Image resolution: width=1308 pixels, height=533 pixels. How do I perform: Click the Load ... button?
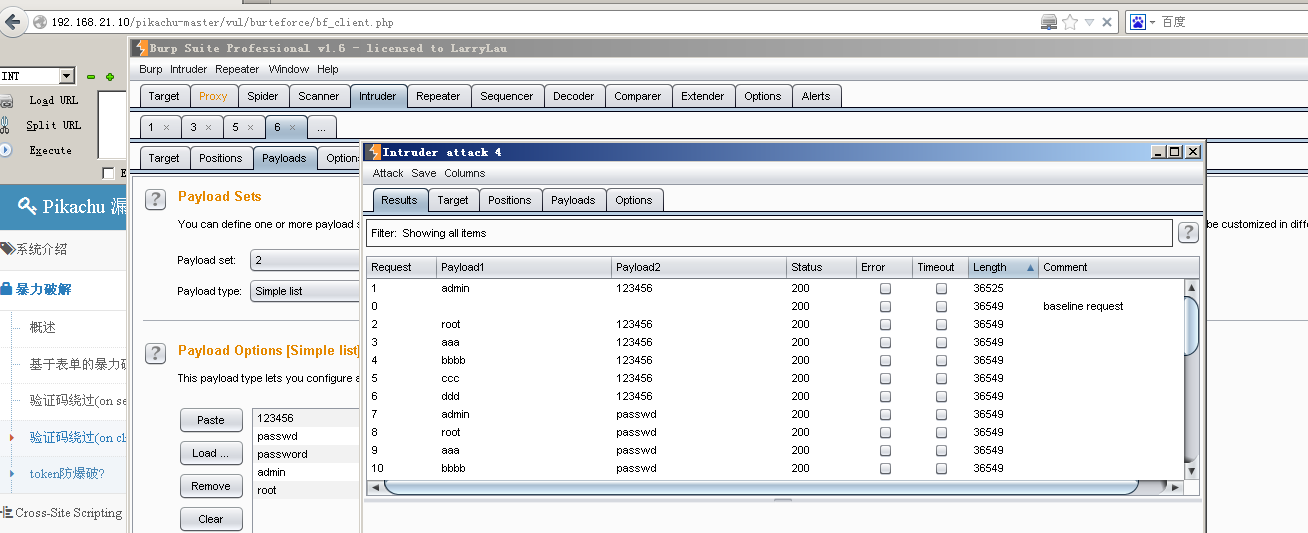[x=211, y=453]
